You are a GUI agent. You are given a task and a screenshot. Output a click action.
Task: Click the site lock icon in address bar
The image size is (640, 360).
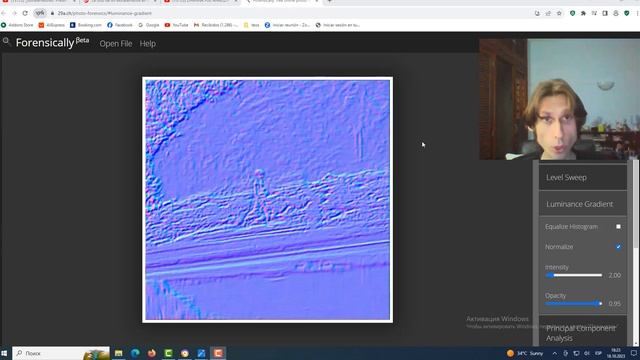click(x=52, y=13)
